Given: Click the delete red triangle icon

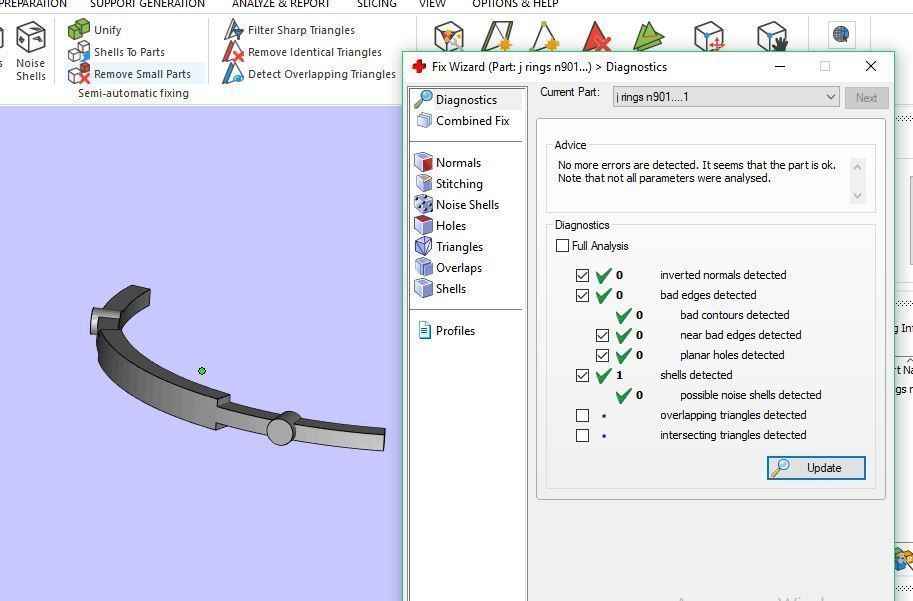Looking at the screenshot, I should [x=595, y=36].
